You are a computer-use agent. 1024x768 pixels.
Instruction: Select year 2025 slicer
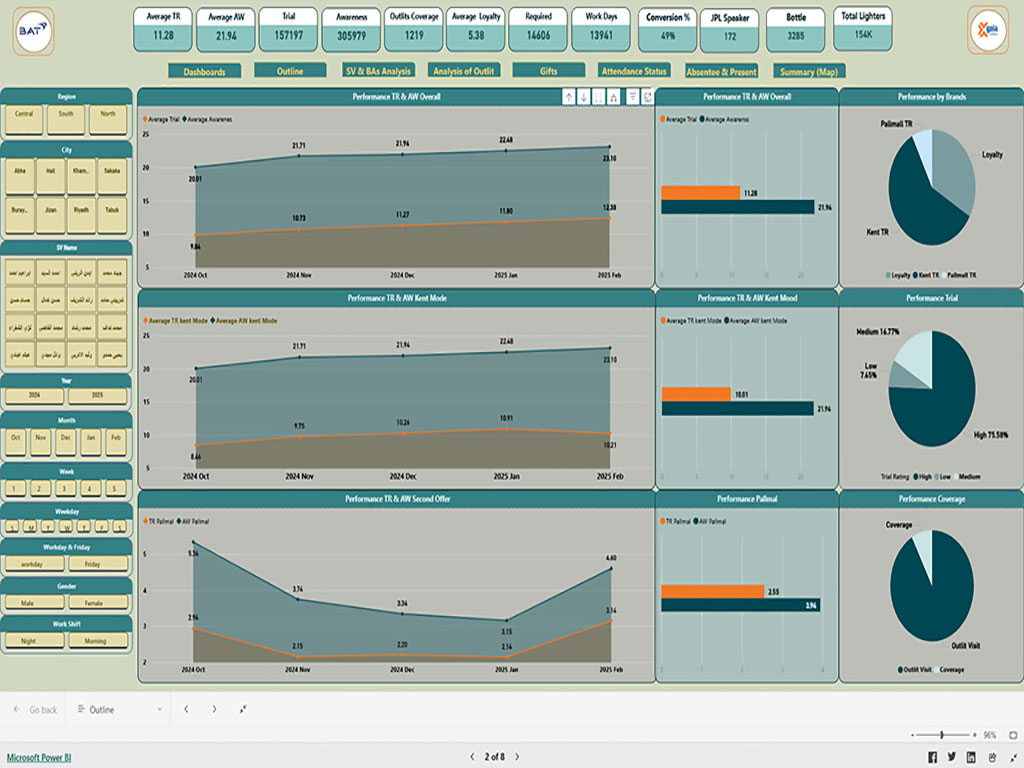[x=97, y=396]
